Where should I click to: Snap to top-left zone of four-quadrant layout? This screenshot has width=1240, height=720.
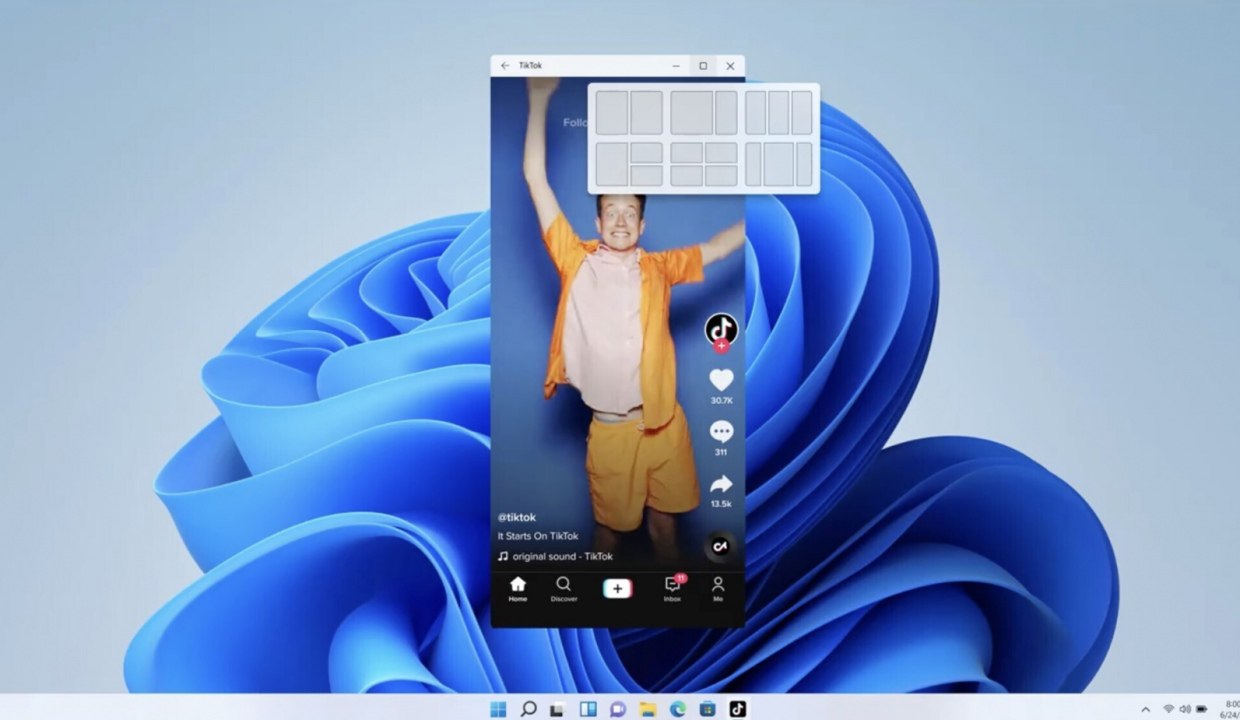coord(687,153)
